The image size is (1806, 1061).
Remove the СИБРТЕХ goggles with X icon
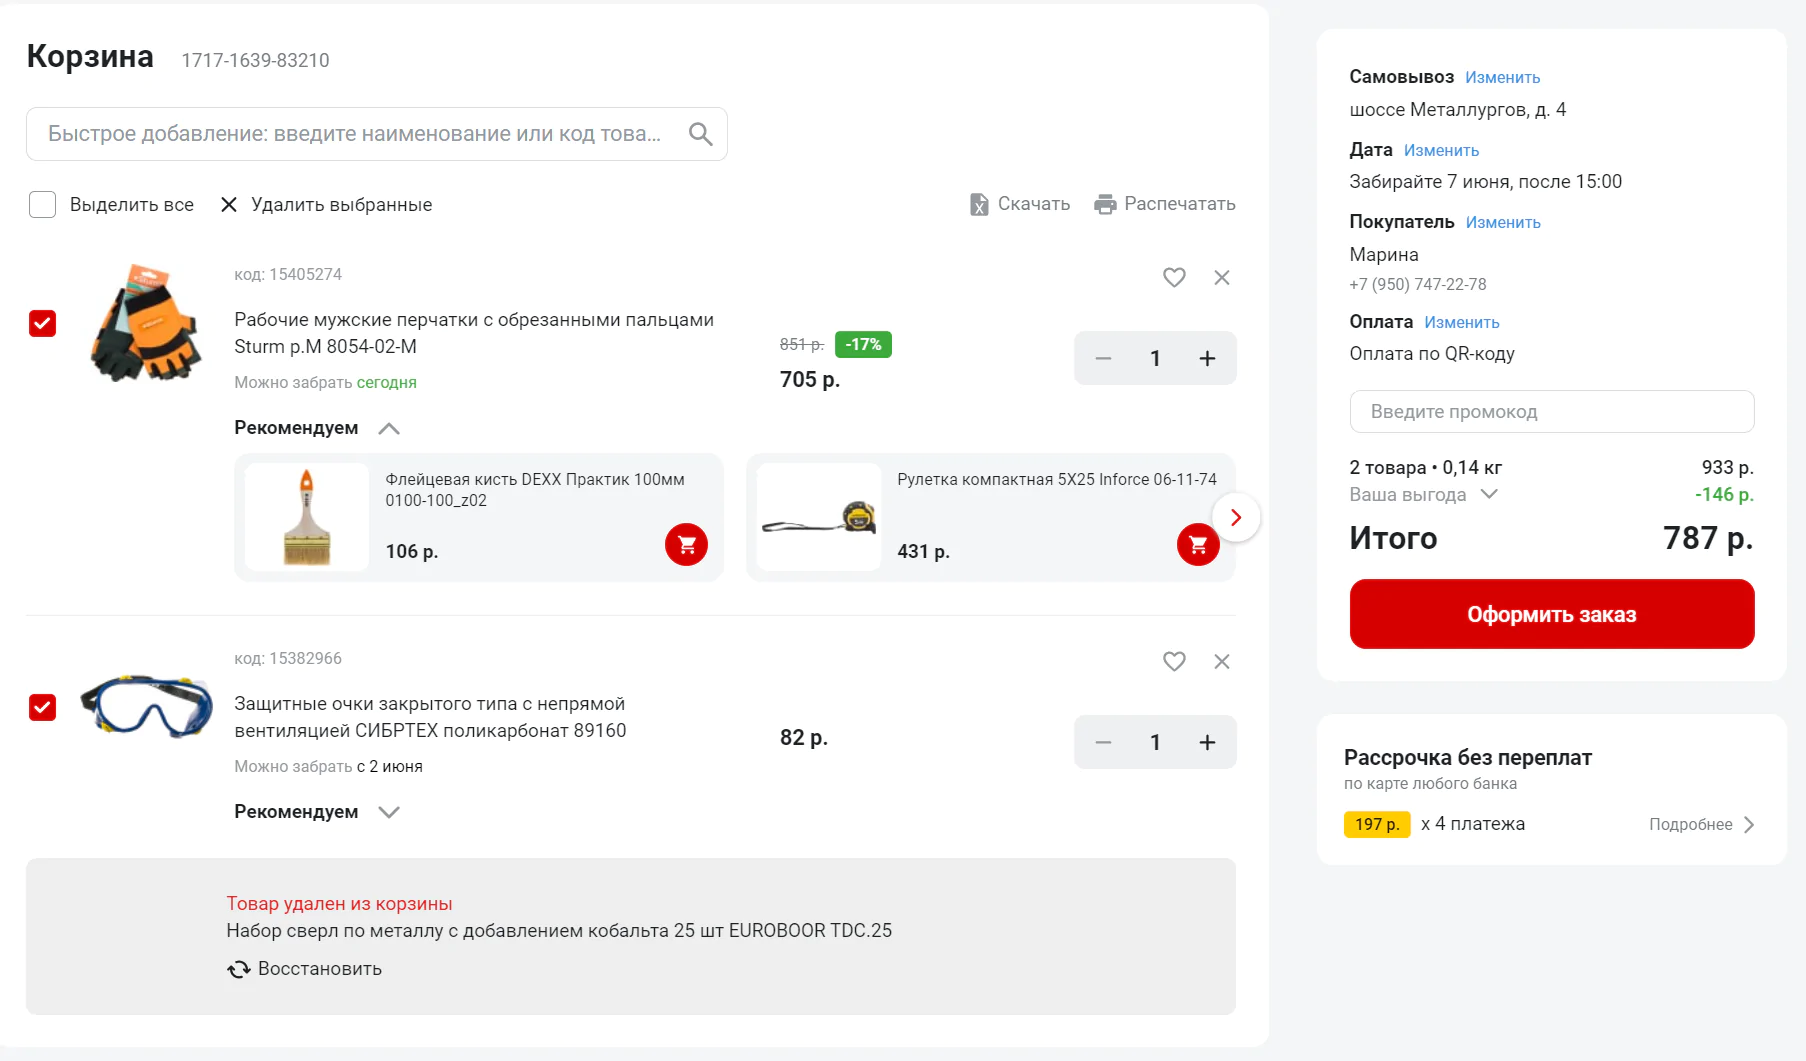tap(1221, 662)
